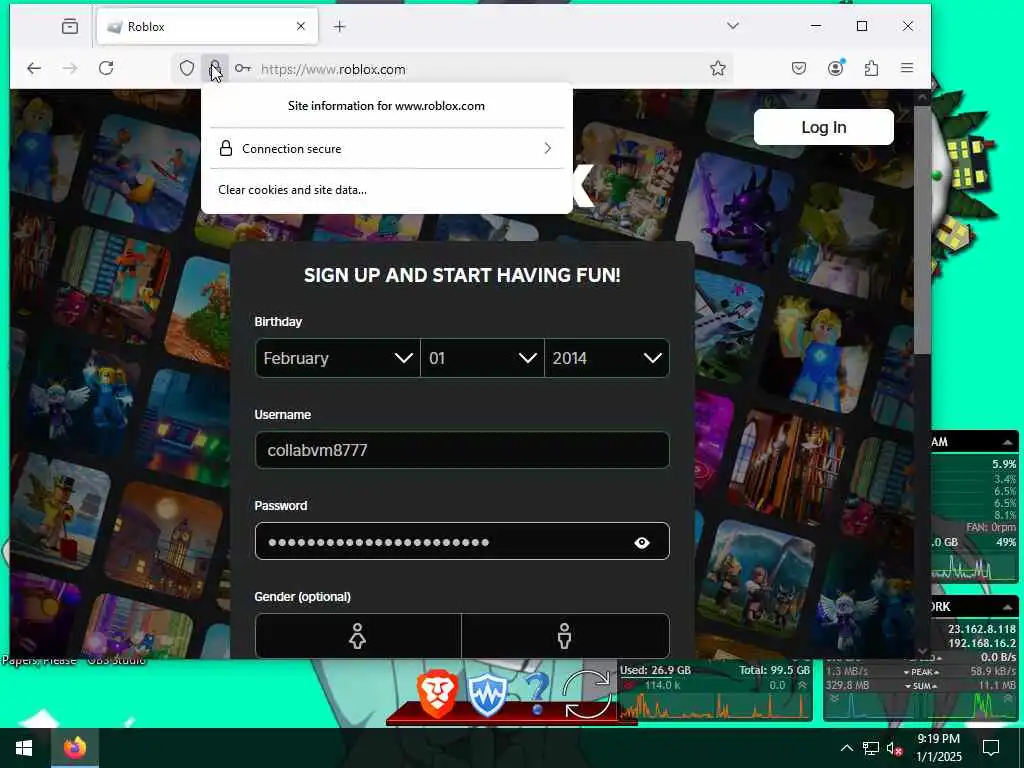1024x768 pixels.
Task: Open the birthday year dropdown showing 2014
Action: [x=607, y=358]
